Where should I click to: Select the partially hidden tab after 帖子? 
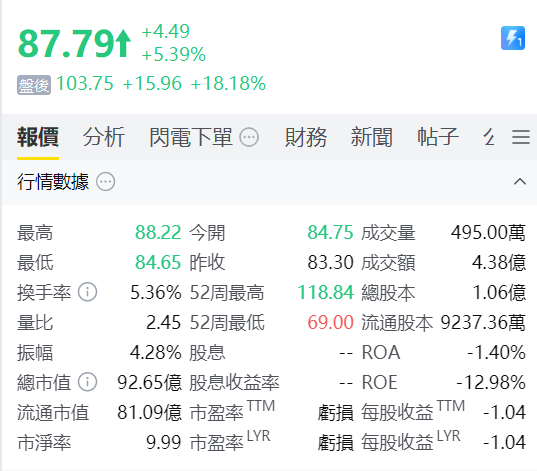tap(489, 137)
